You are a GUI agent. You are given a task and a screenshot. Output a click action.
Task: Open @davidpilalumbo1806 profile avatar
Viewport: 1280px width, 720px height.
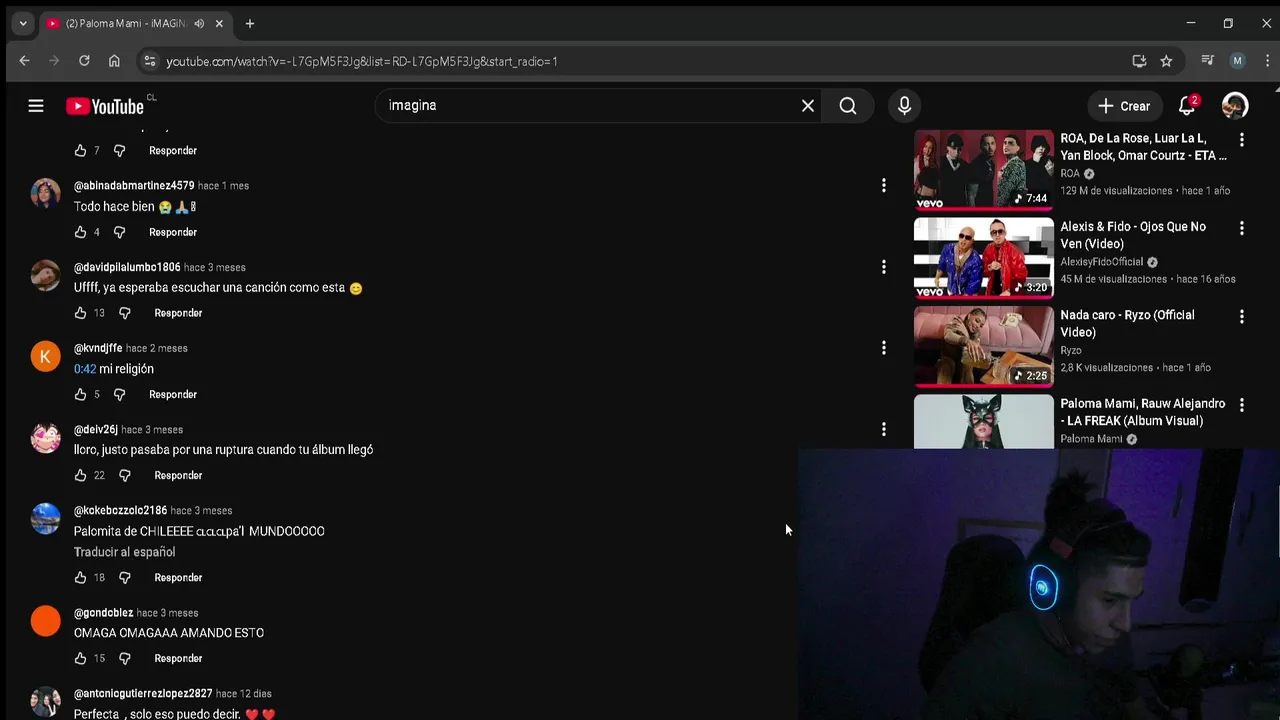click(45, 275)
